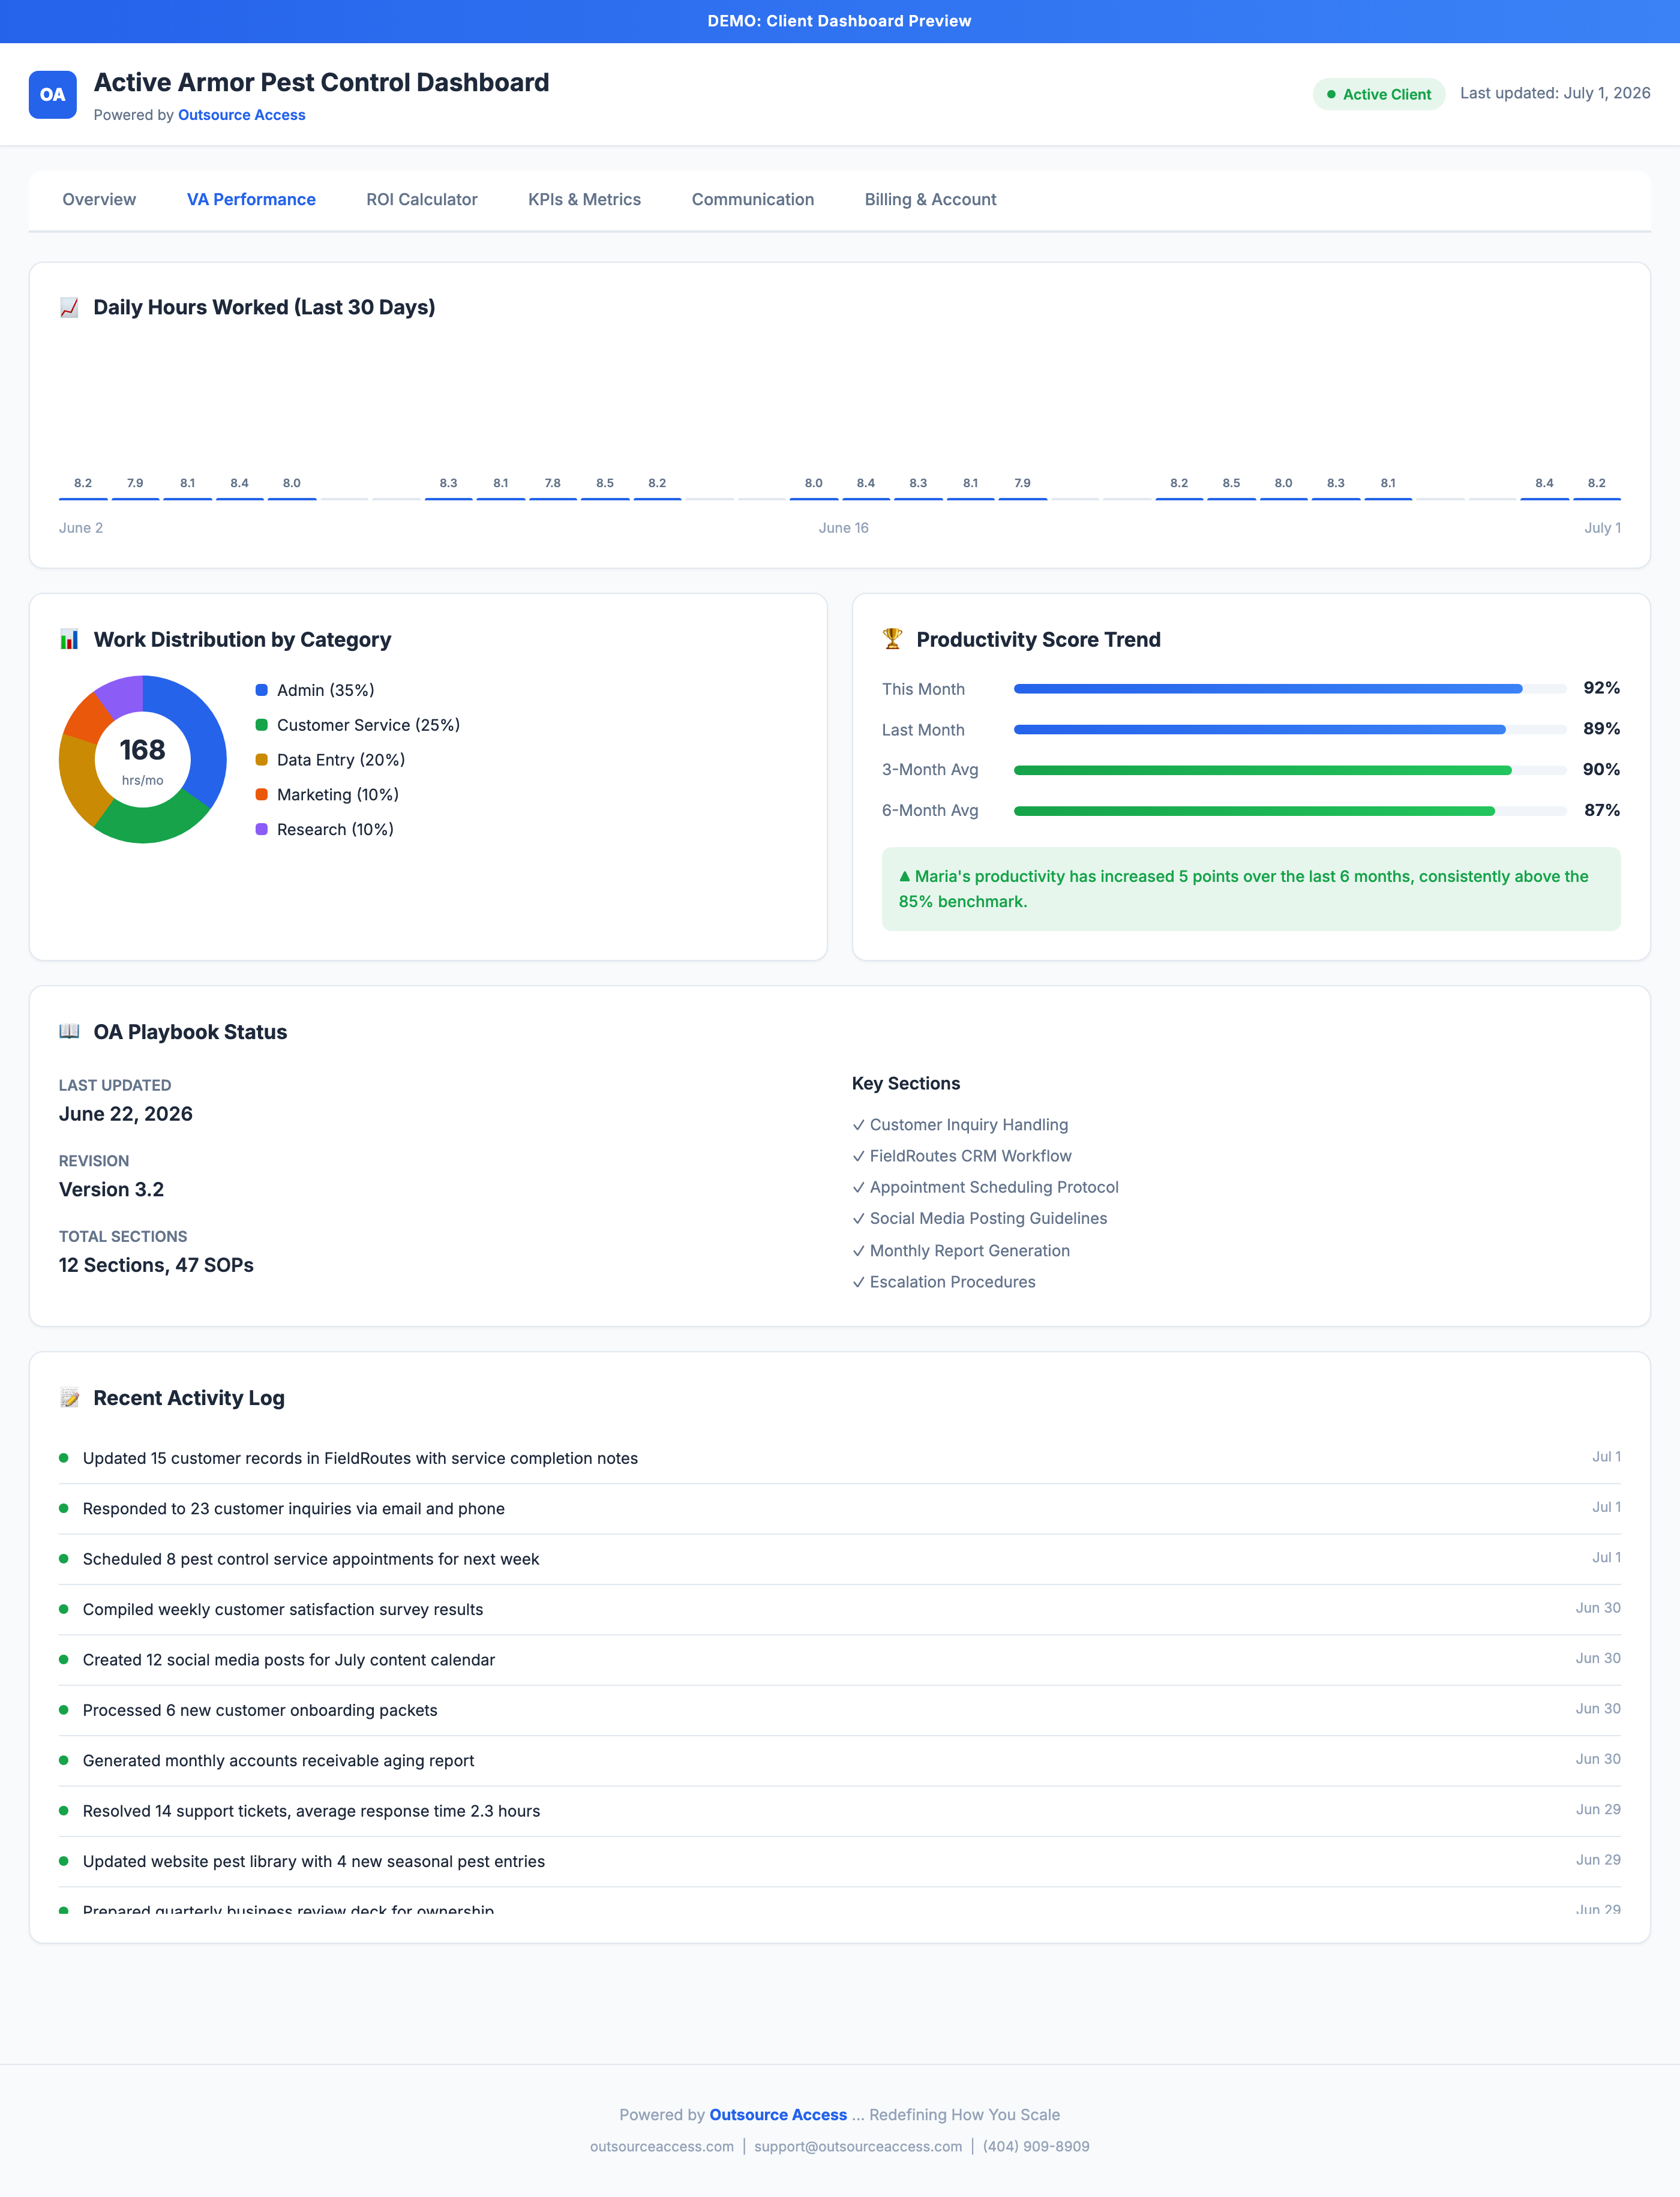Click the 92% productivity value
The width and height of the screenshot is (1680, 2197).
1601,688
